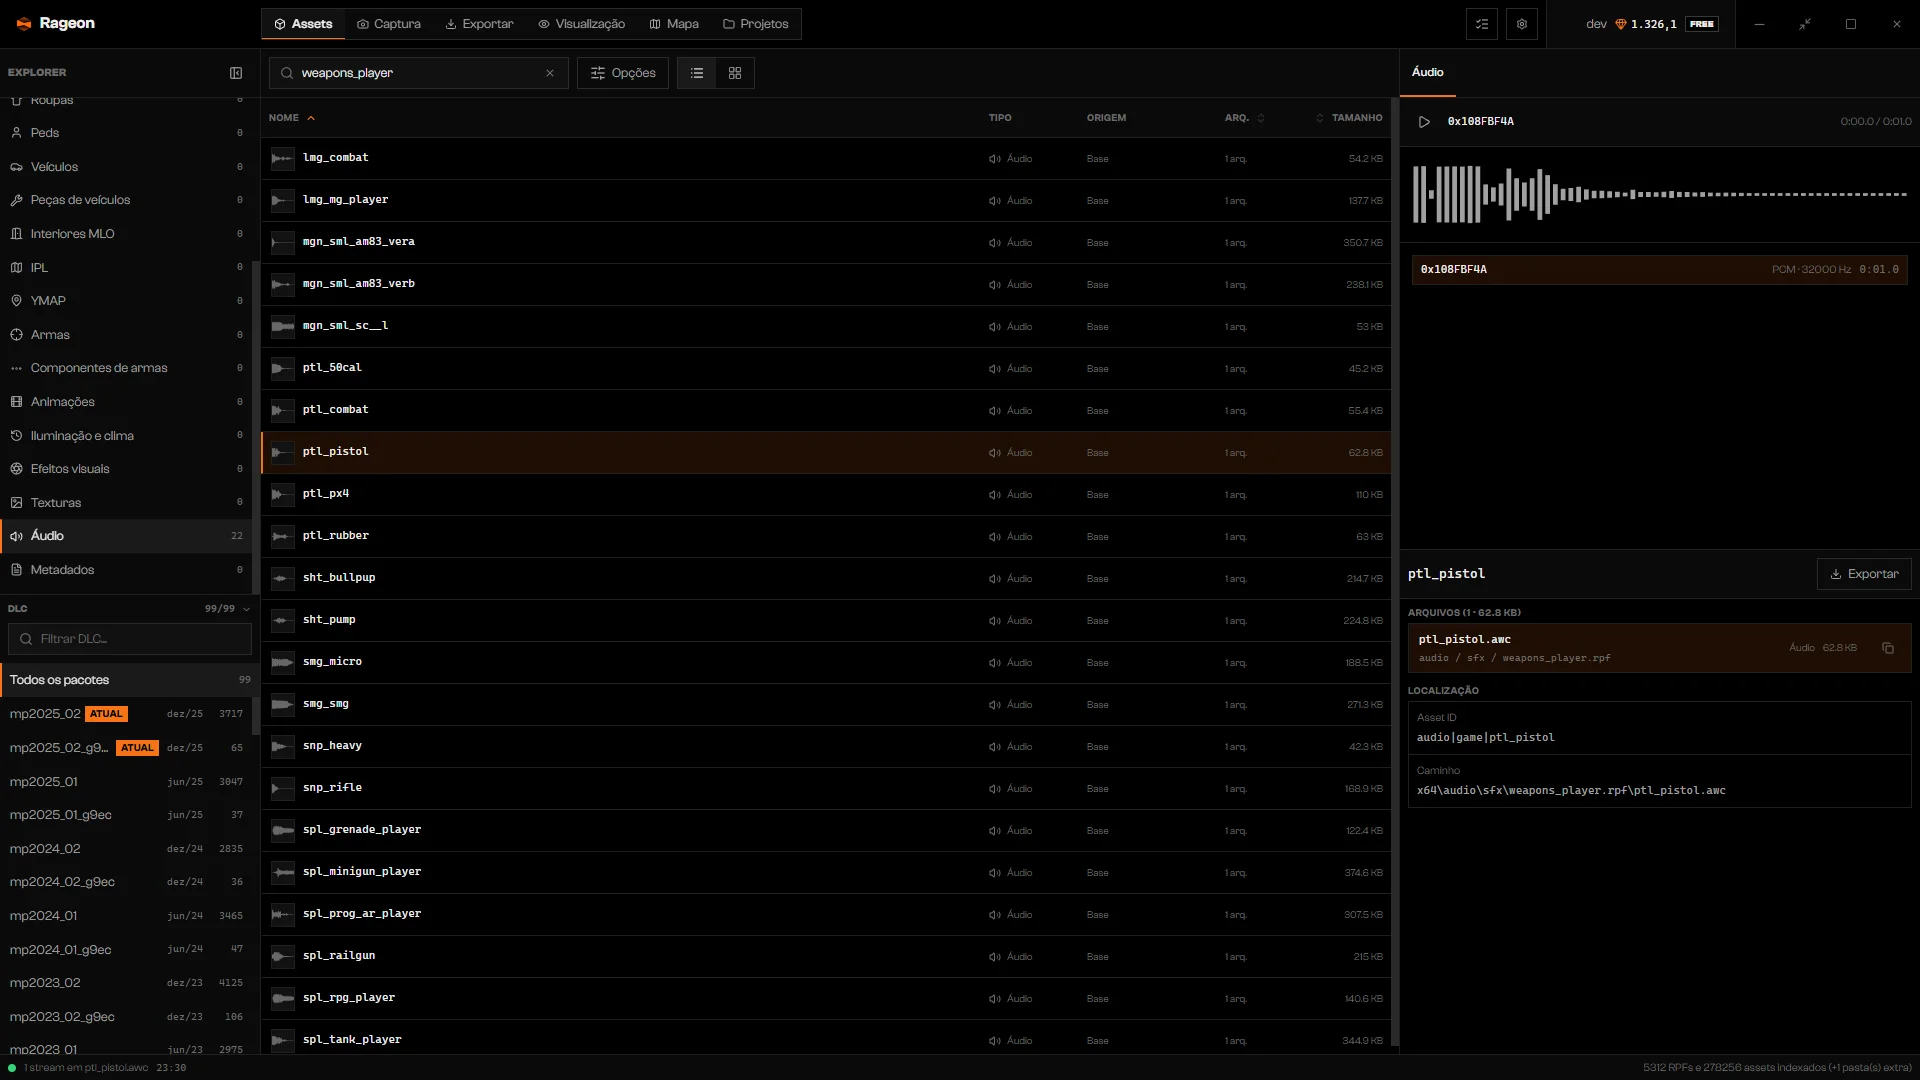Seek within the audio waveform display

[1660, 194]
